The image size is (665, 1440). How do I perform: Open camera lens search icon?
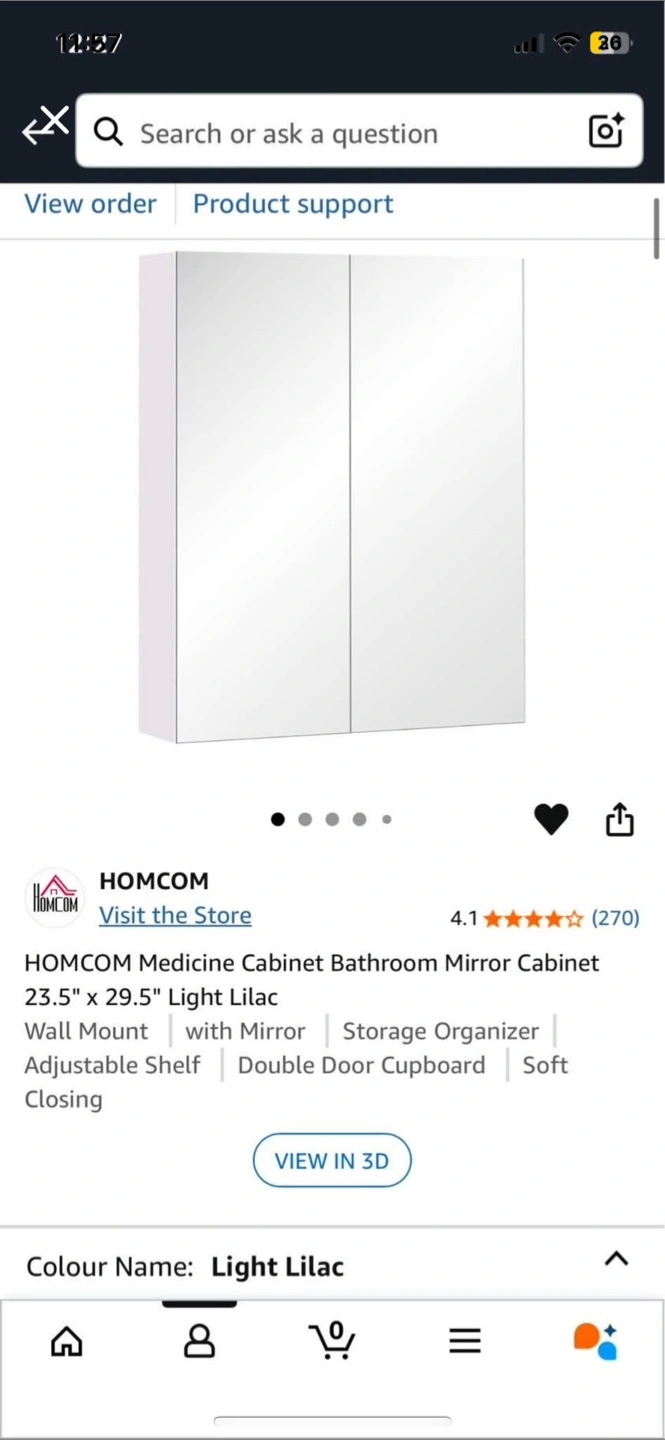click(x=606, y=131)
